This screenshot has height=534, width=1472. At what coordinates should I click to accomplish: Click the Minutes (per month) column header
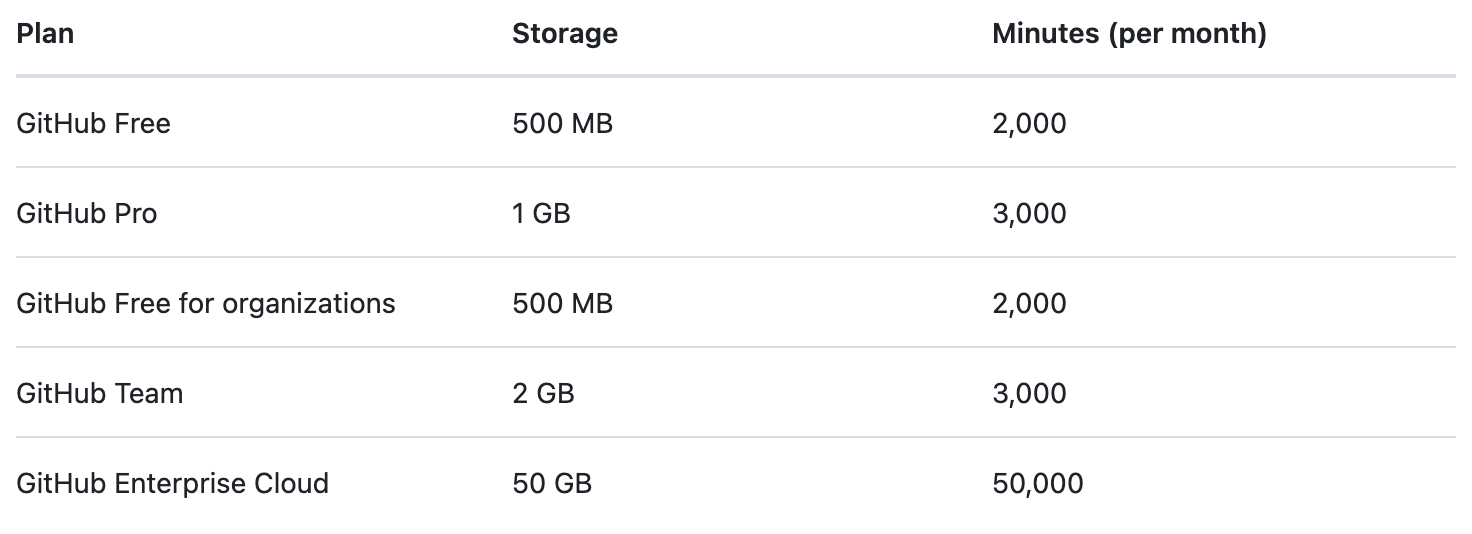(x=1129, y=34)
